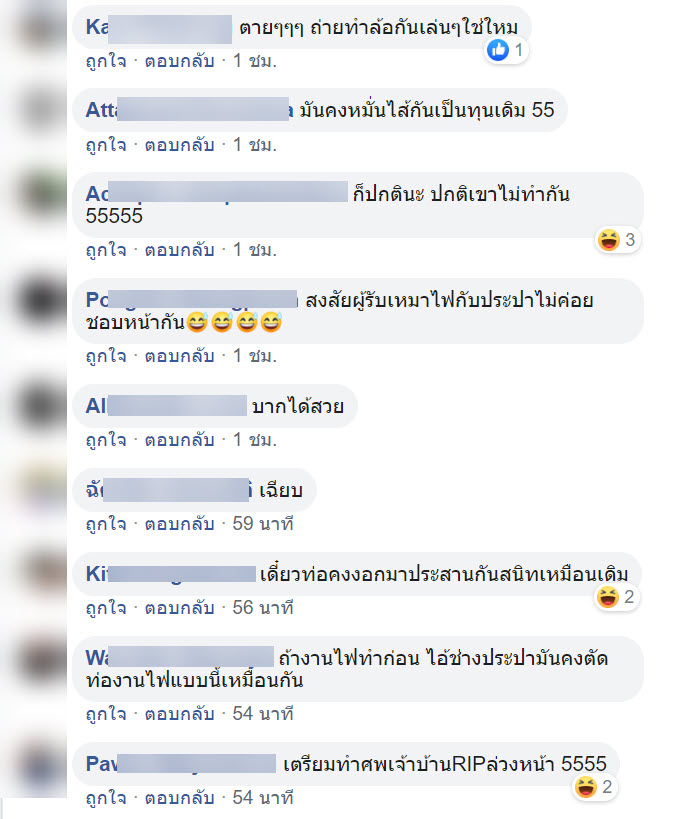The height and width of the screenshot is (819, 689).
Task: Click ตอบกลับ under the เฉียบ comment
Action: click(x=179, y=524)
